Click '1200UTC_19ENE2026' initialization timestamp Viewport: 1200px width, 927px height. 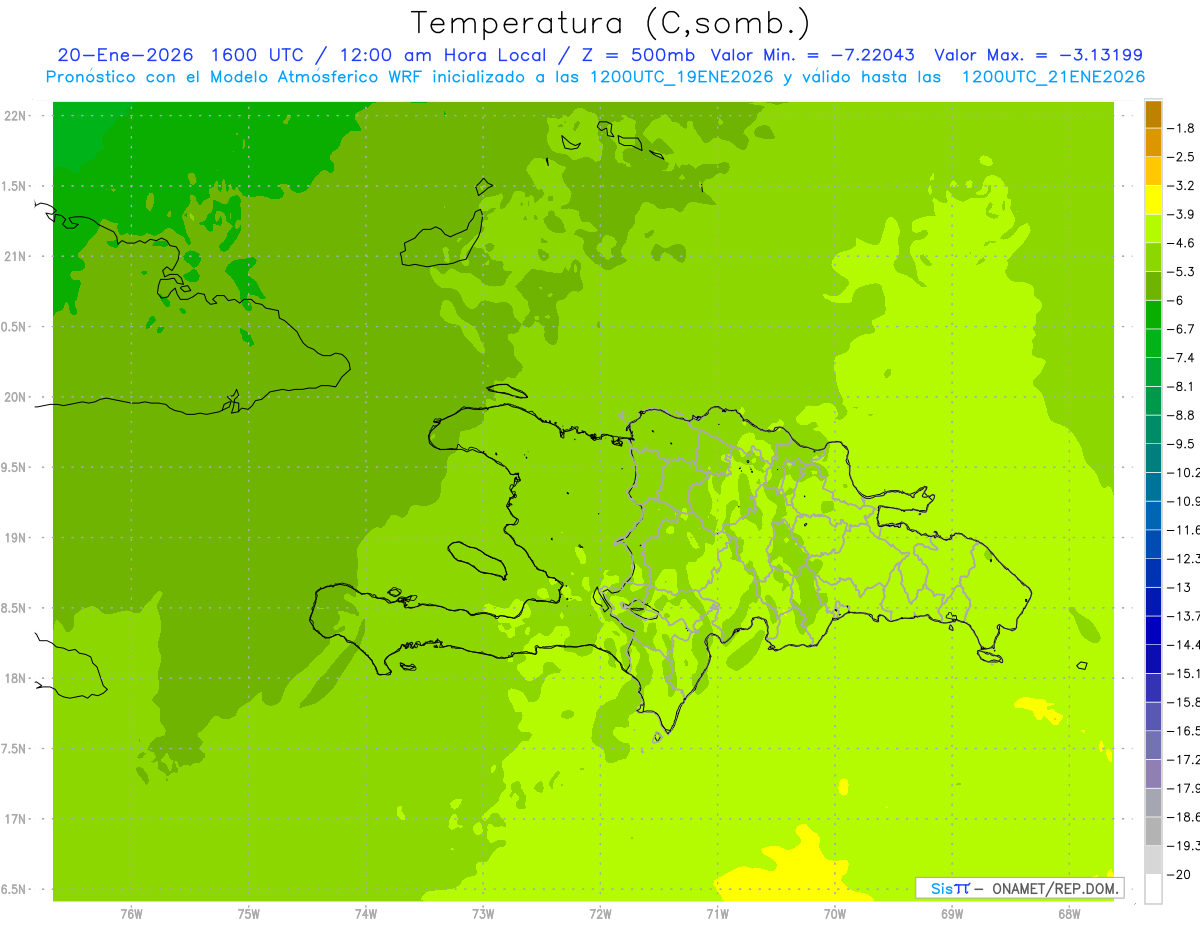pos(681,77)
